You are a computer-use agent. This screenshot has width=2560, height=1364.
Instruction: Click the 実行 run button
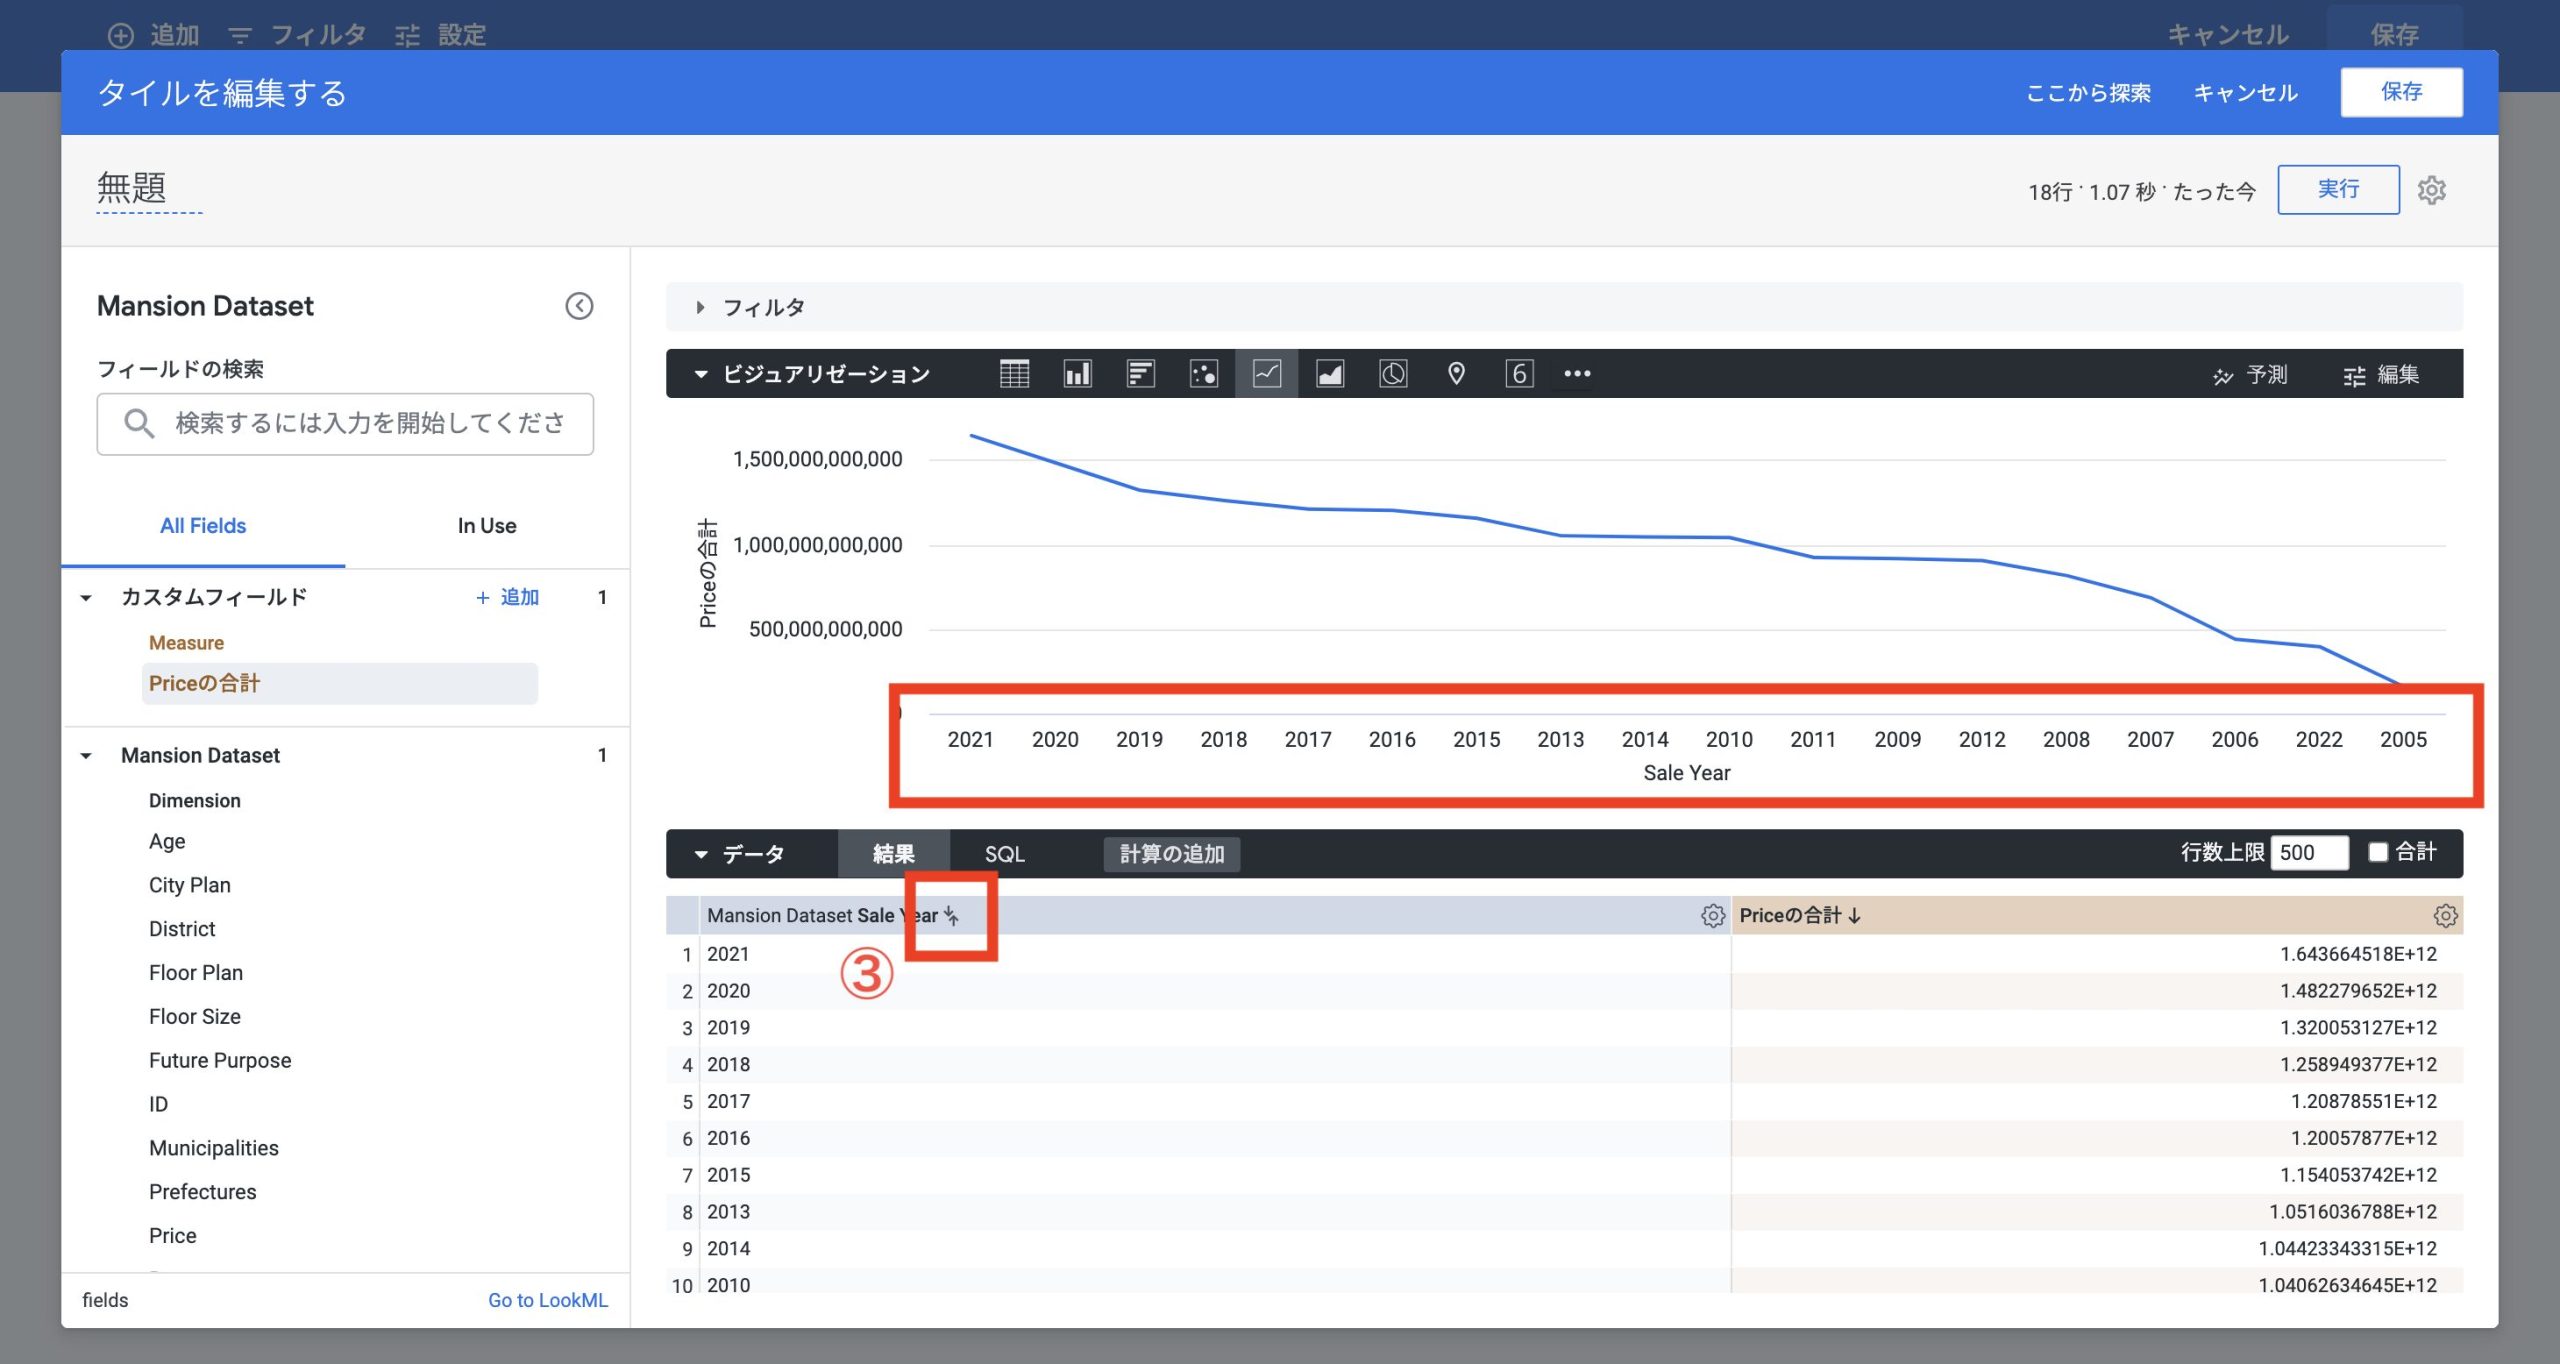[2338, 190]
